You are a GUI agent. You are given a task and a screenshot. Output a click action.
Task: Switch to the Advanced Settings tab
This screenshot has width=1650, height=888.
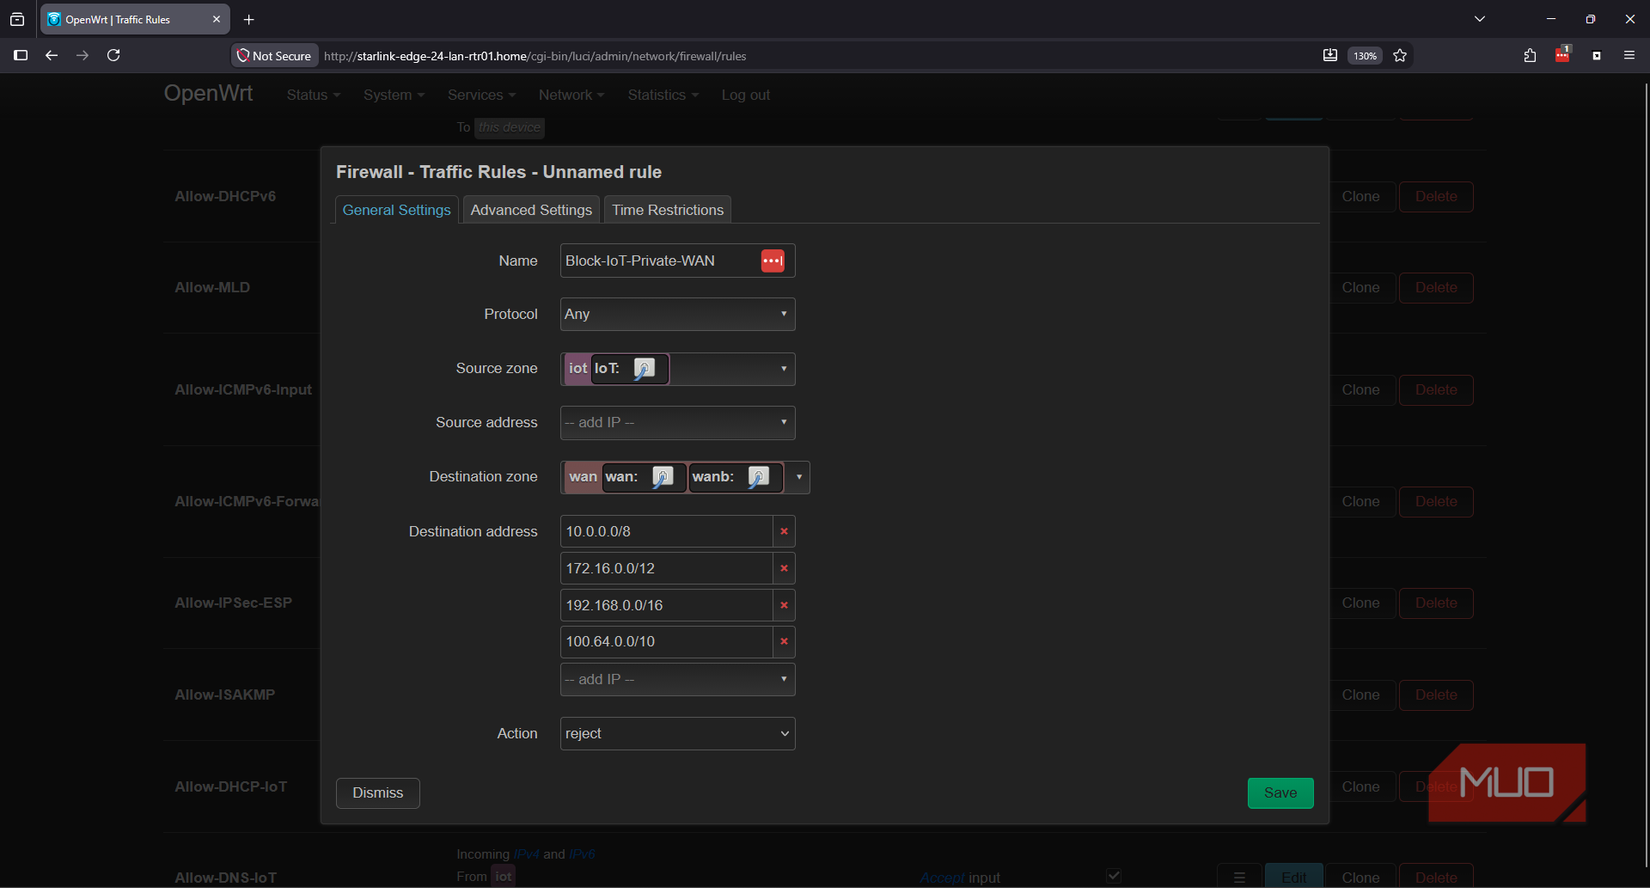(x=531, y=210)
